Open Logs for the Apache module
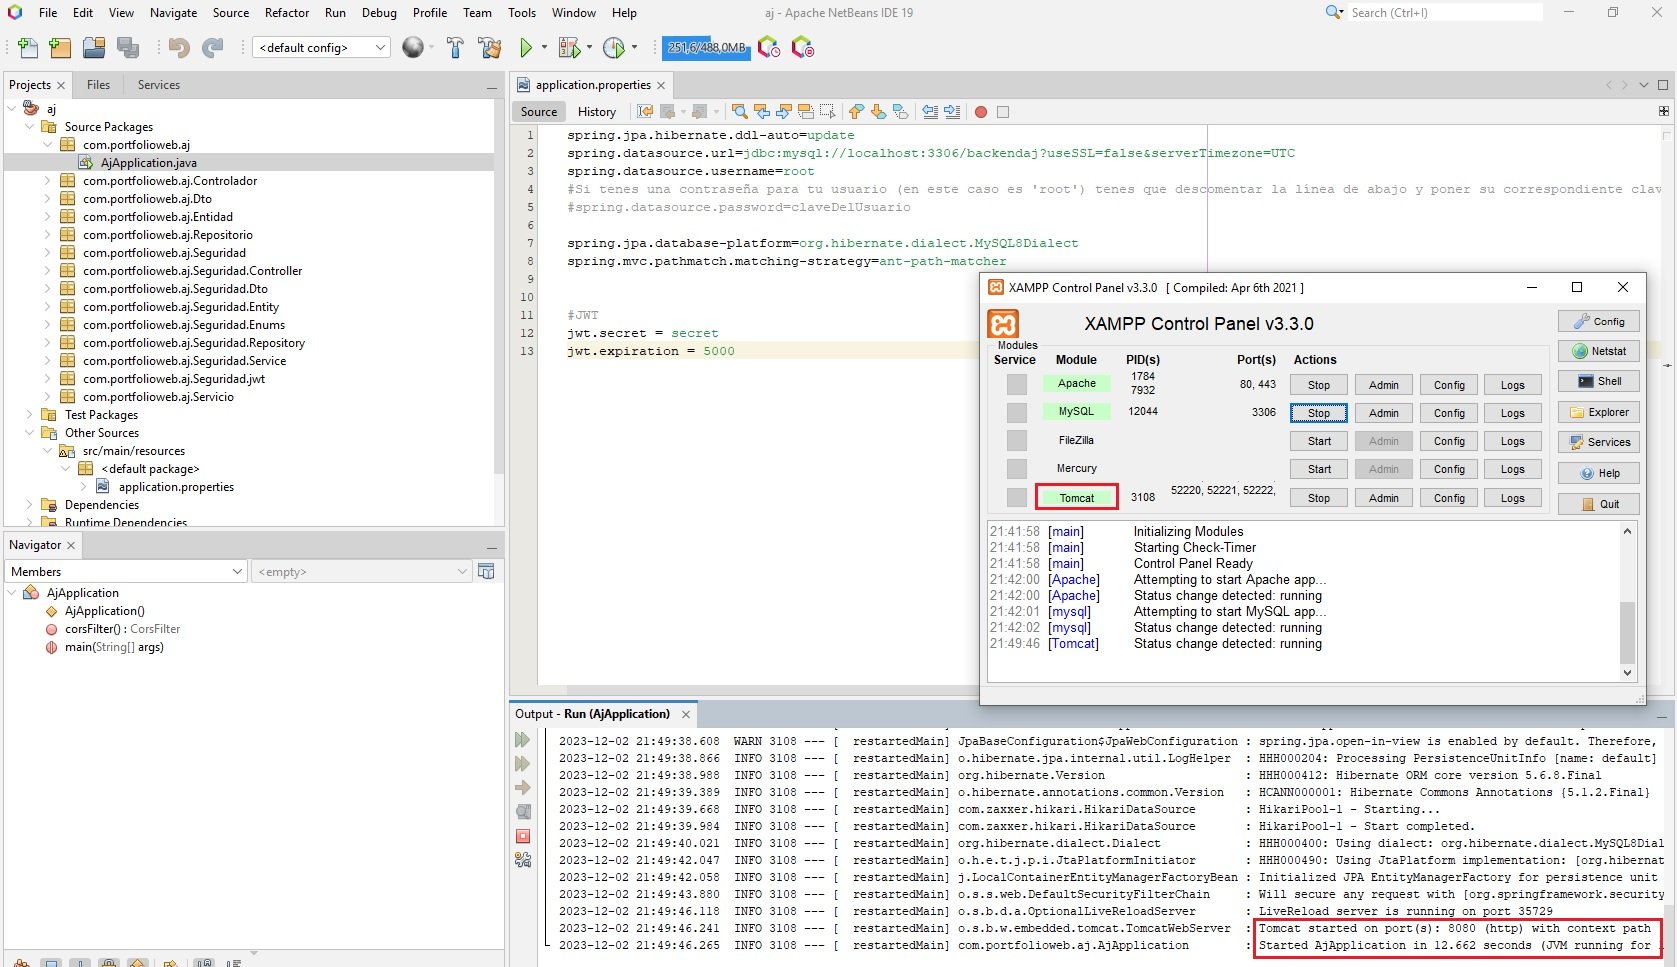The width and height of the screenshot is (1677, 967). 1513,385
